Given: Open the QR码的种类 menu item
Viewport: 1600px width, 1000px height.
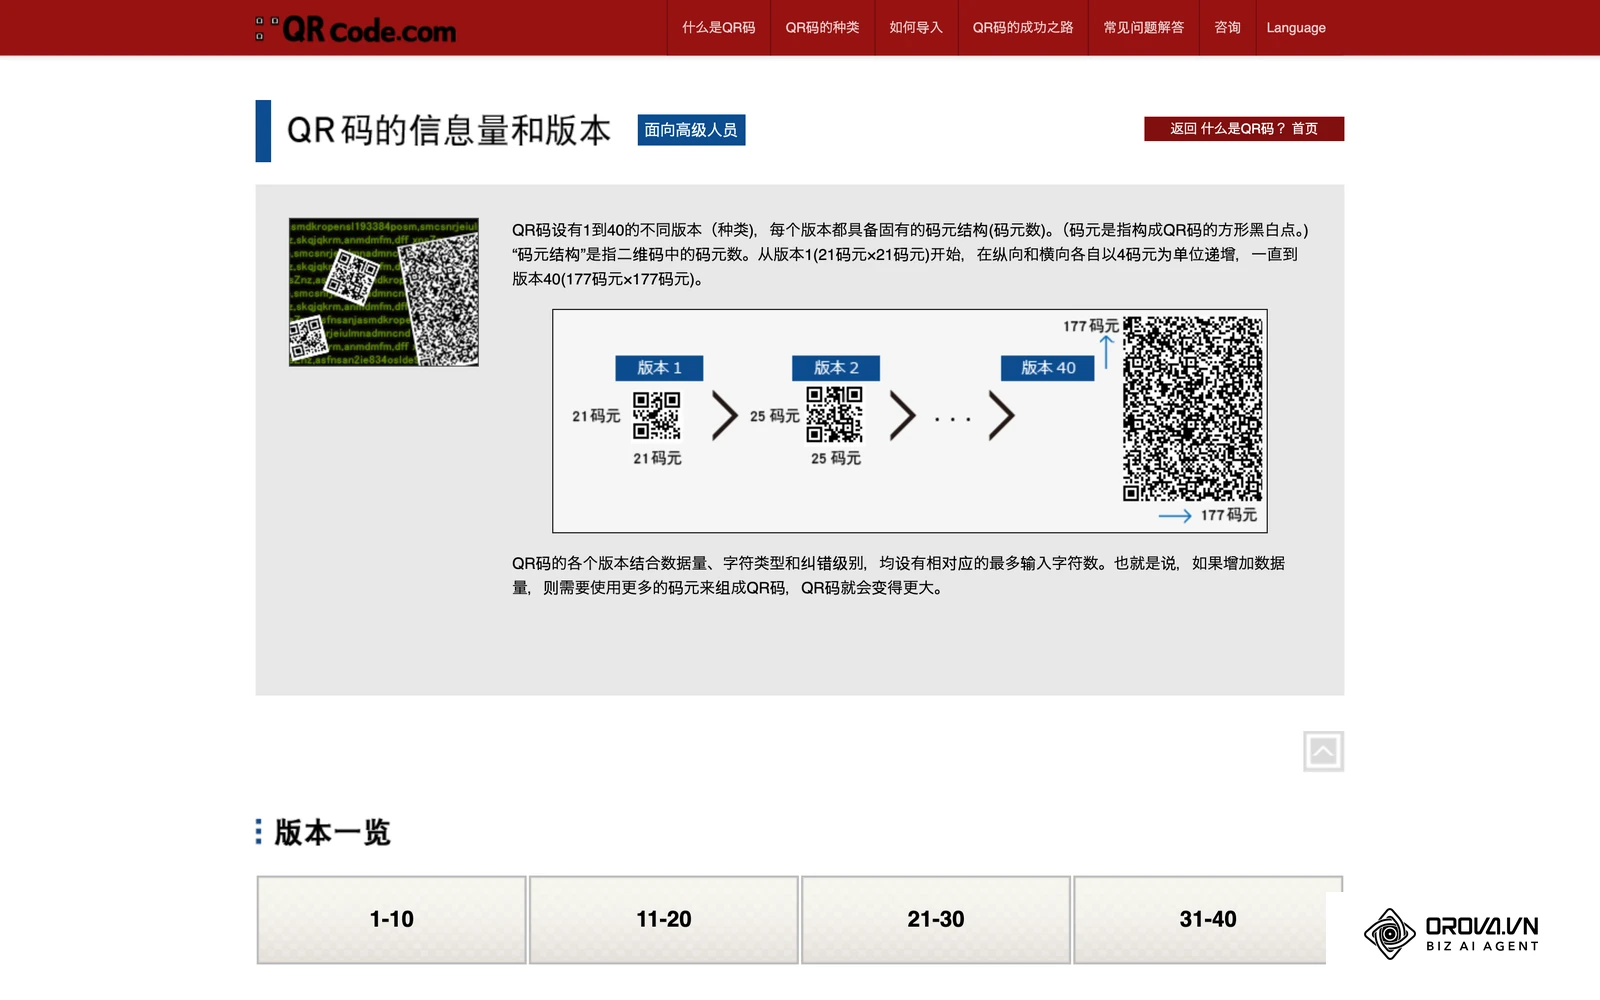Looking at the screenshot, I should pyautogui.click(x=822, y=28).
